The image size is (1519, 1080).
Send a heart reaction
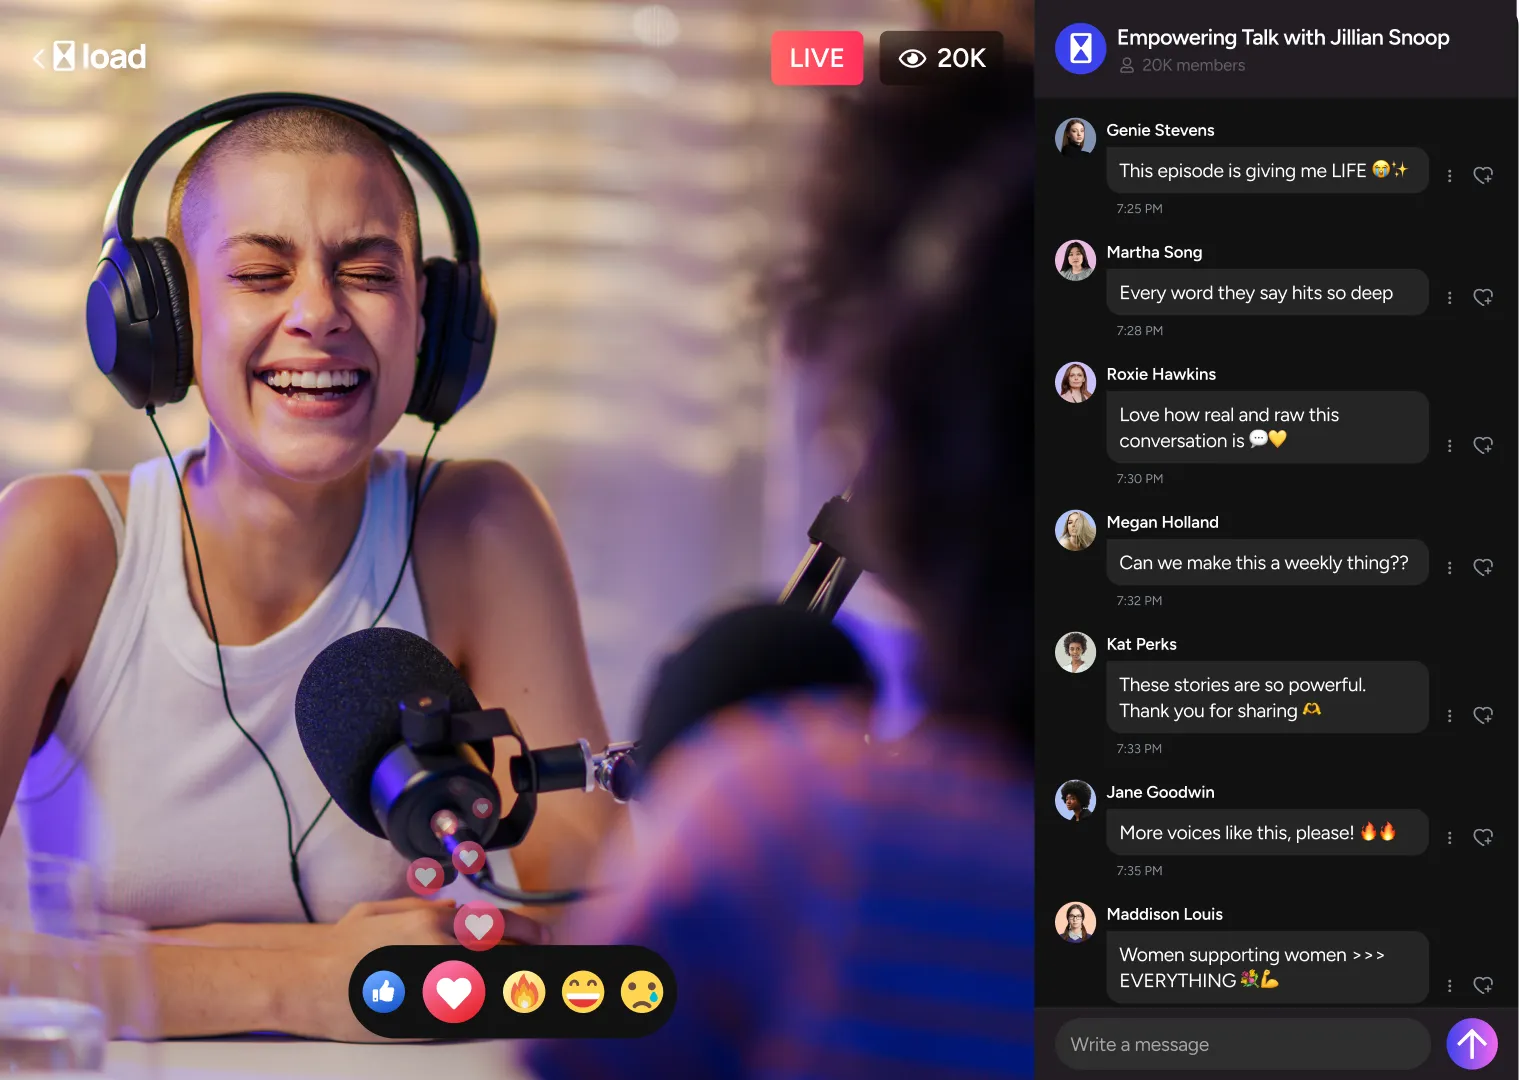pos(454,992)
